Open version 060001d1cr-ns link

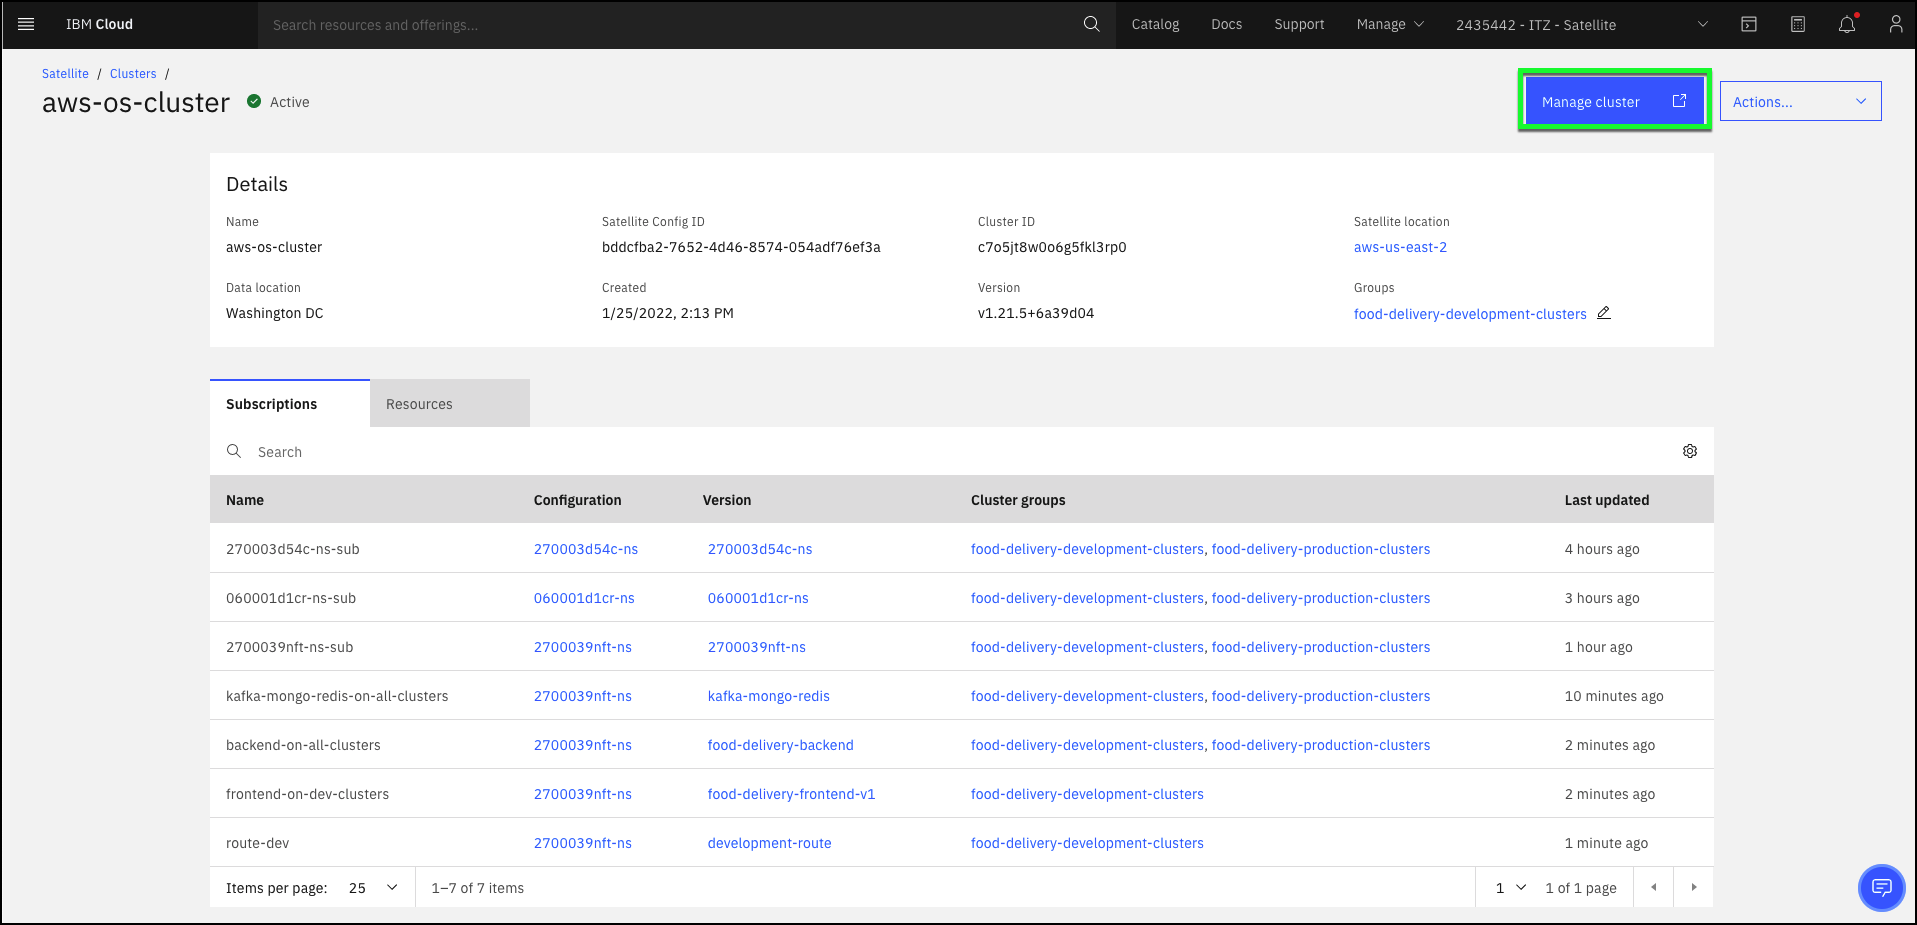click(x=758, y=598)
